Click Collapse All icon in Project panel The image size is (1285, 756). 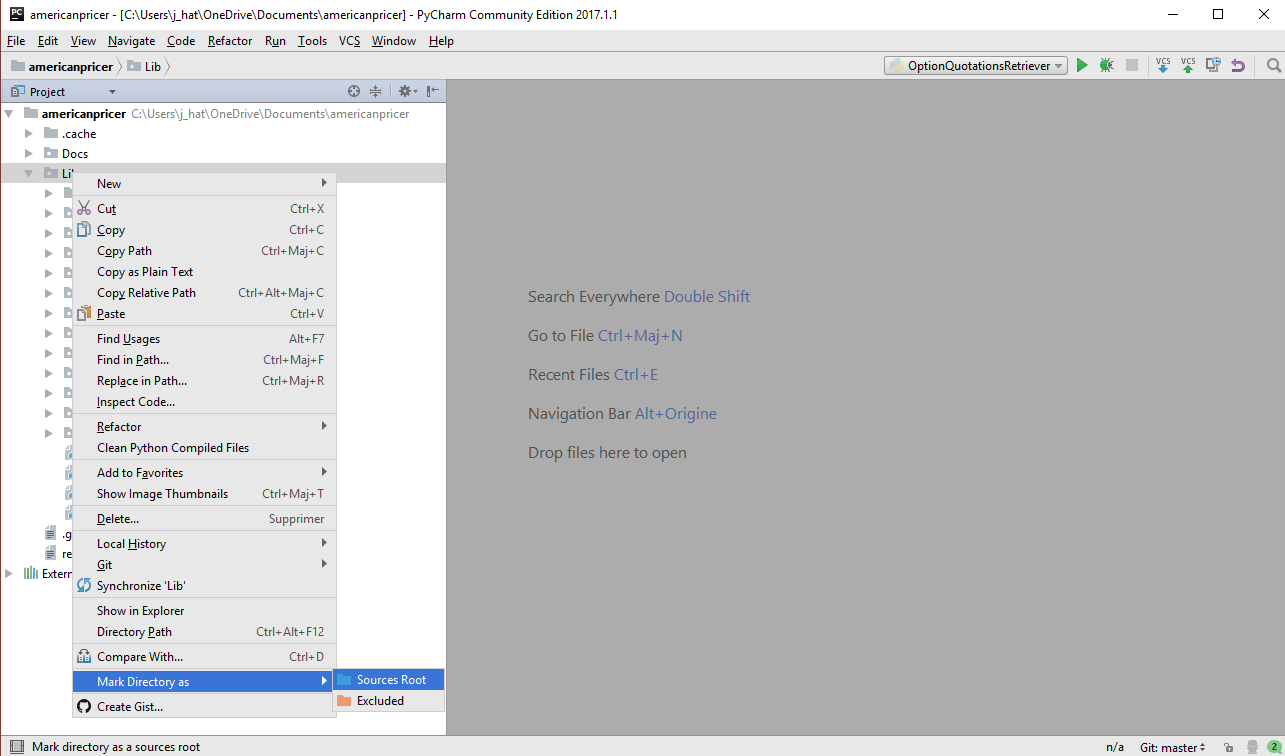tap(375, 91)
